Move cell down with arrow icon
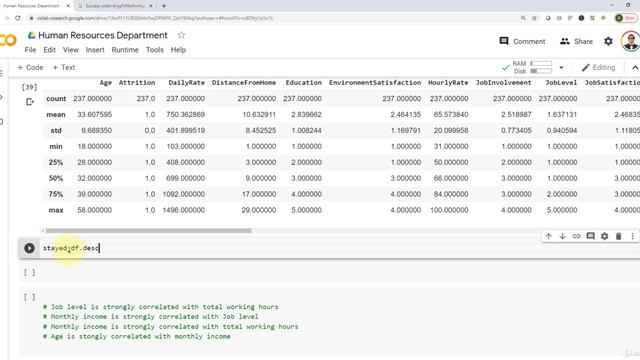The height and width of the screenshot is (360, 640). (562, 236)
